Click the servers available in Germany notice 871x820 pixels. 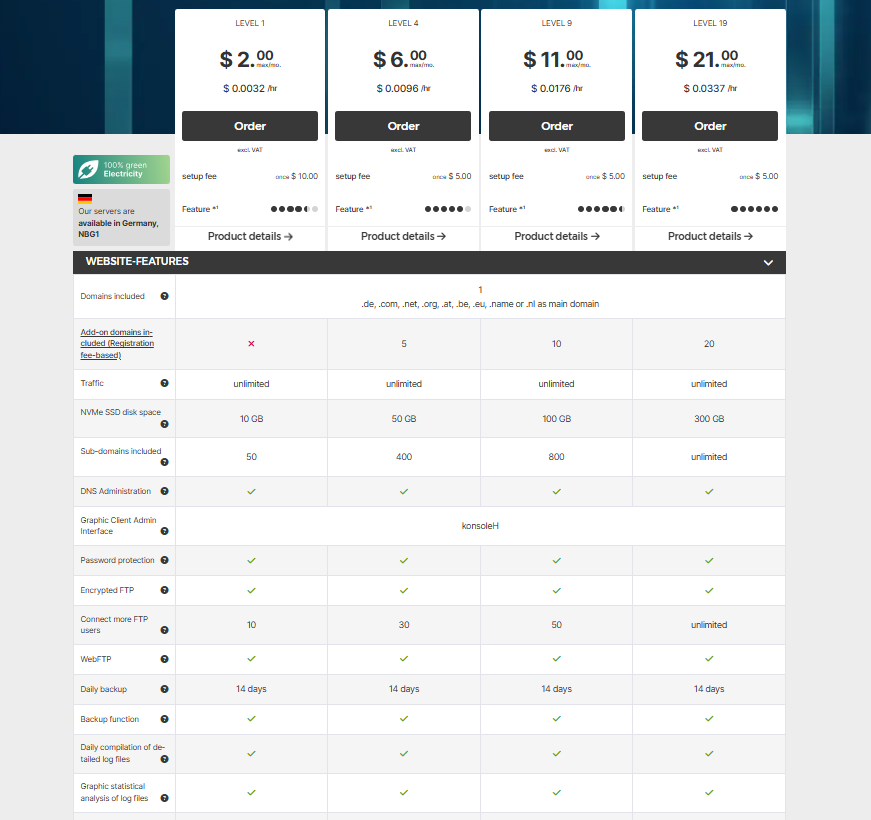tap(122, 217)
